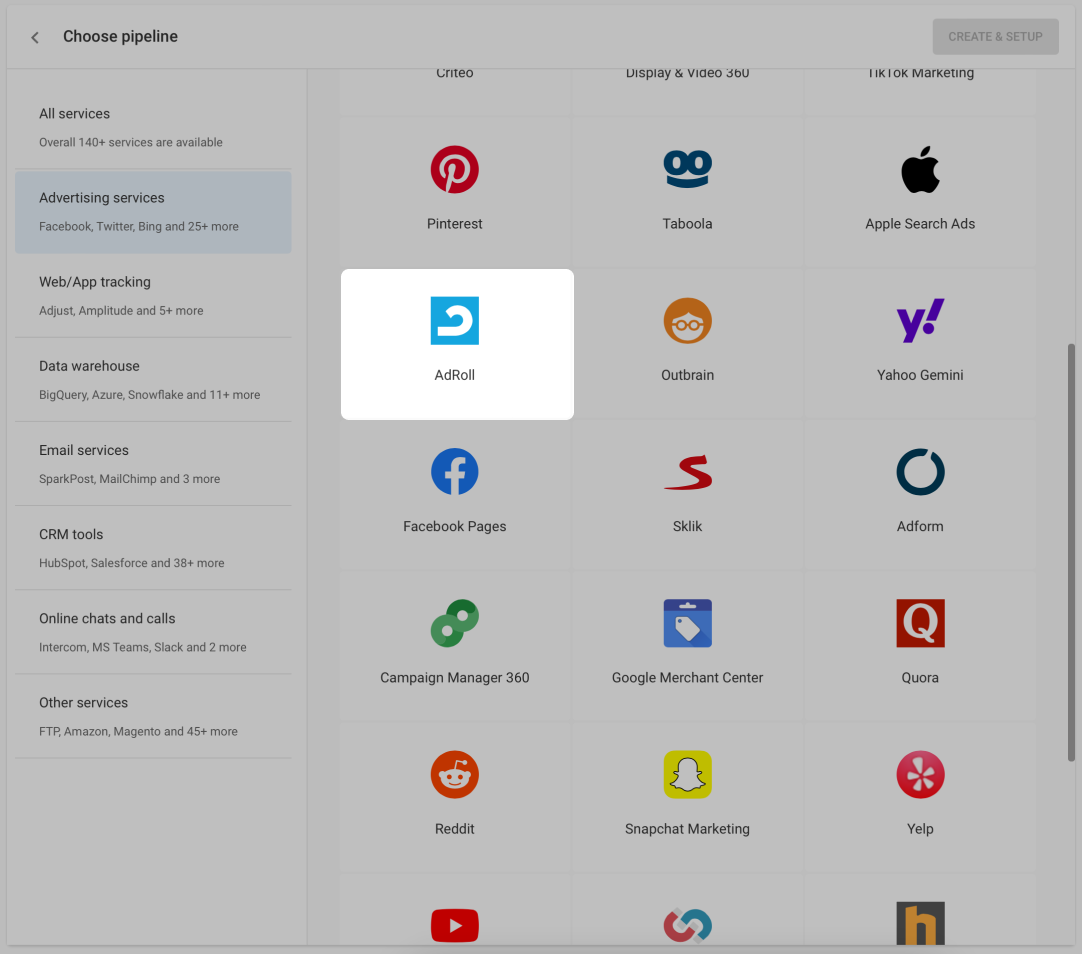Click the Pinterest label text
Screen dimensions: 1082x954
[x=455, y=224]
